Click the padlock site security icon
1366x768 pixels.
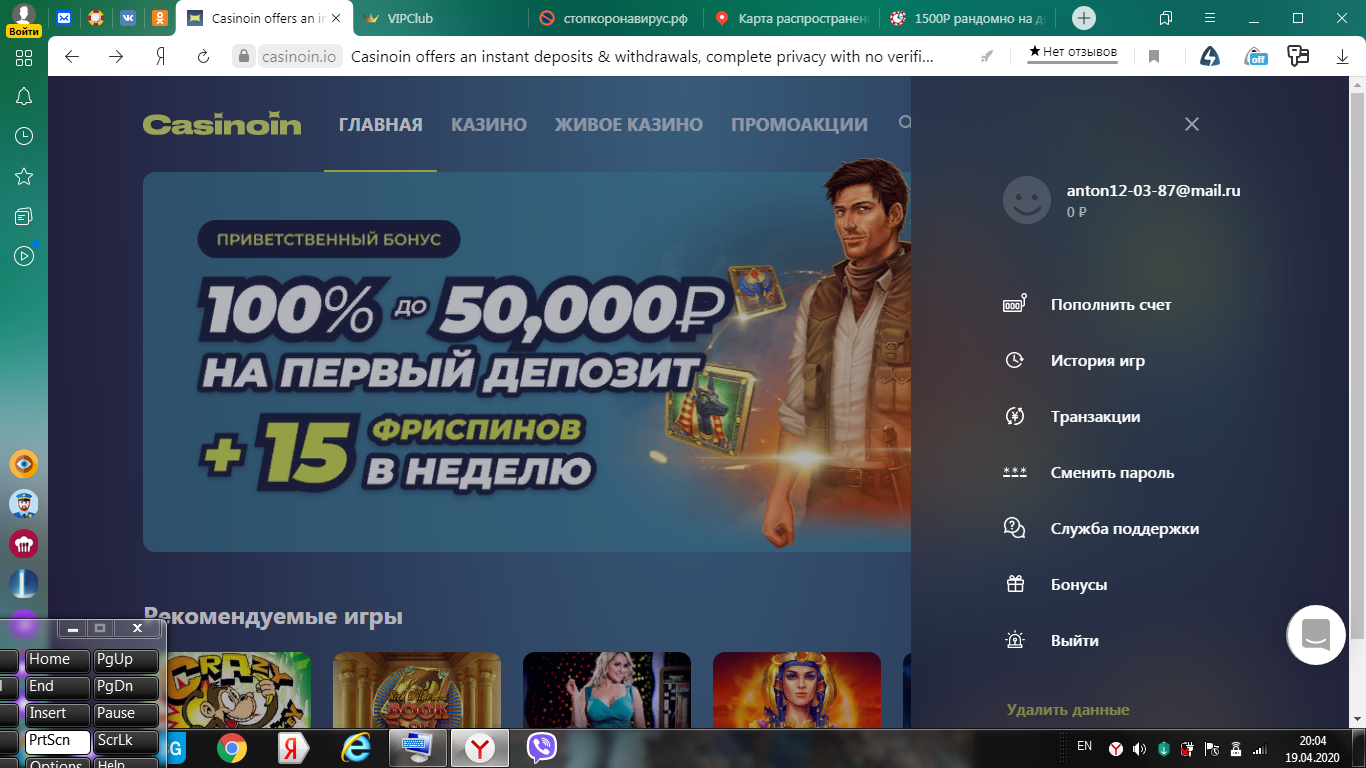pos(242,57)
